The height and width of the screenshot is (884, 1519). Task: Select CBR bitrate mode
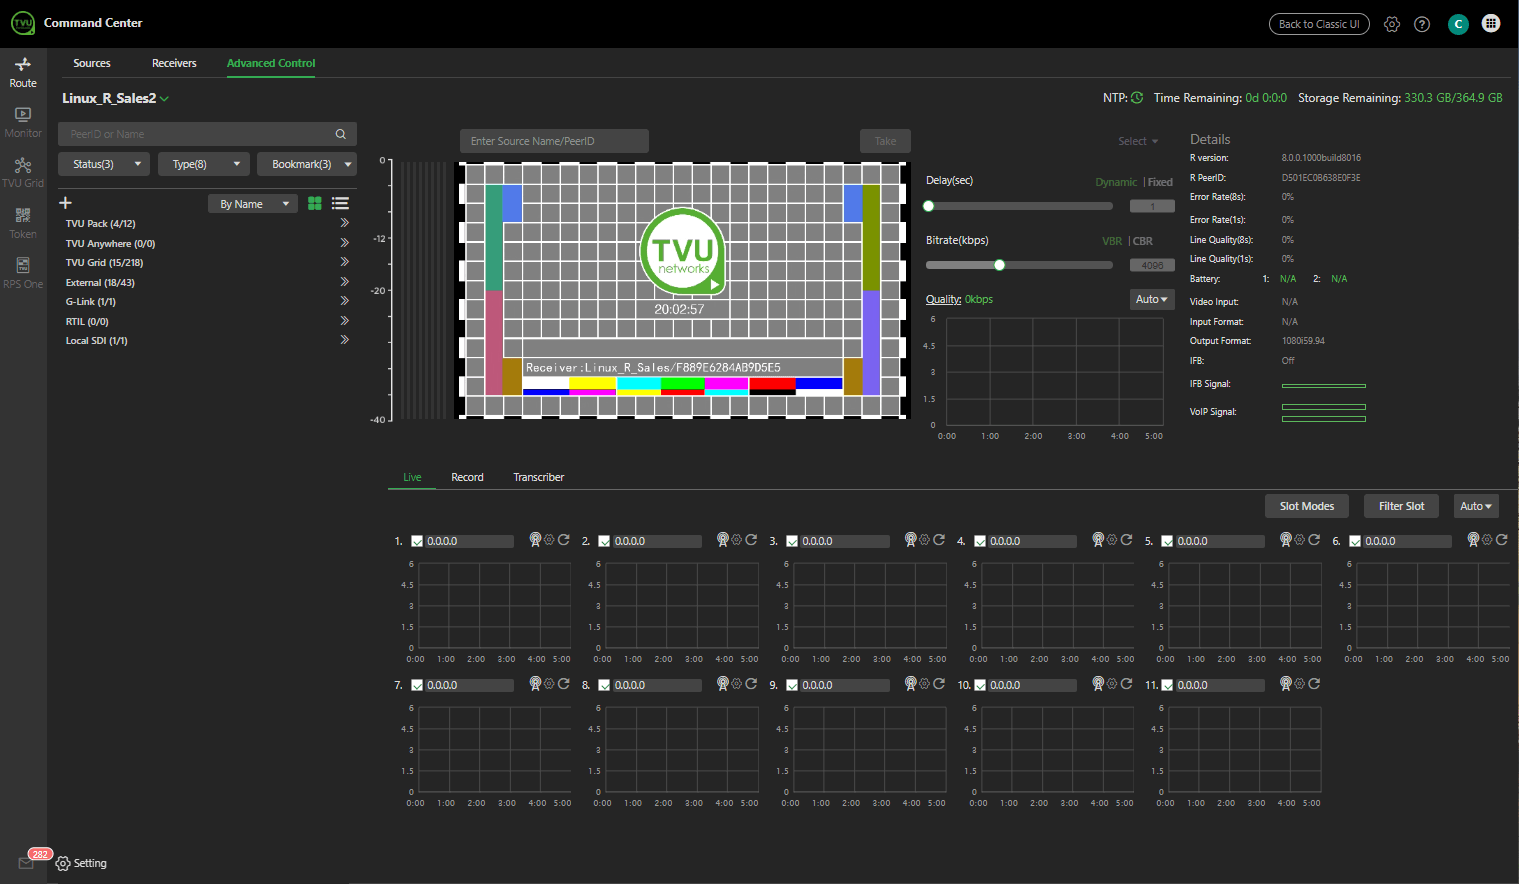(1143, 241)
